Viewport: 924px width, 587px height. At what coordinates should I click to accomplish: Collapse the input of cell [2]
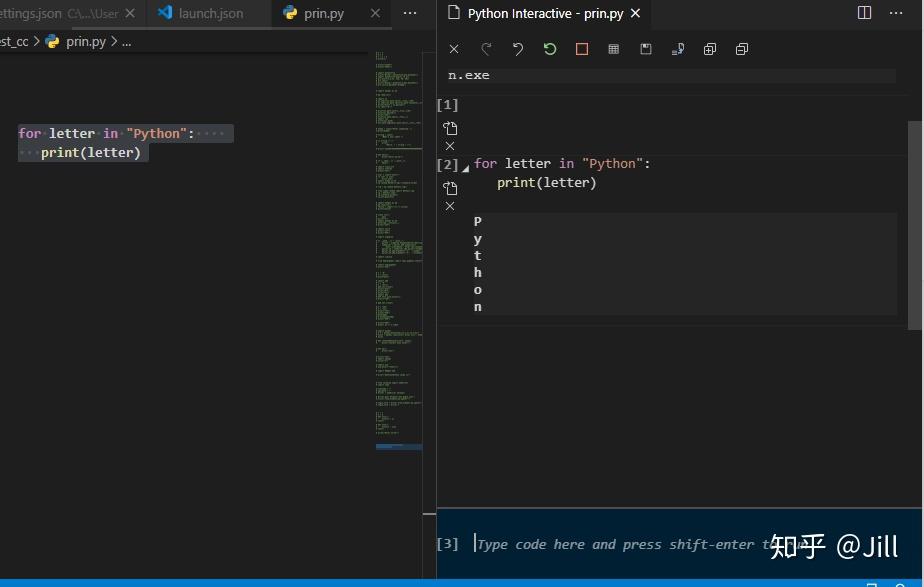point(465,166)
